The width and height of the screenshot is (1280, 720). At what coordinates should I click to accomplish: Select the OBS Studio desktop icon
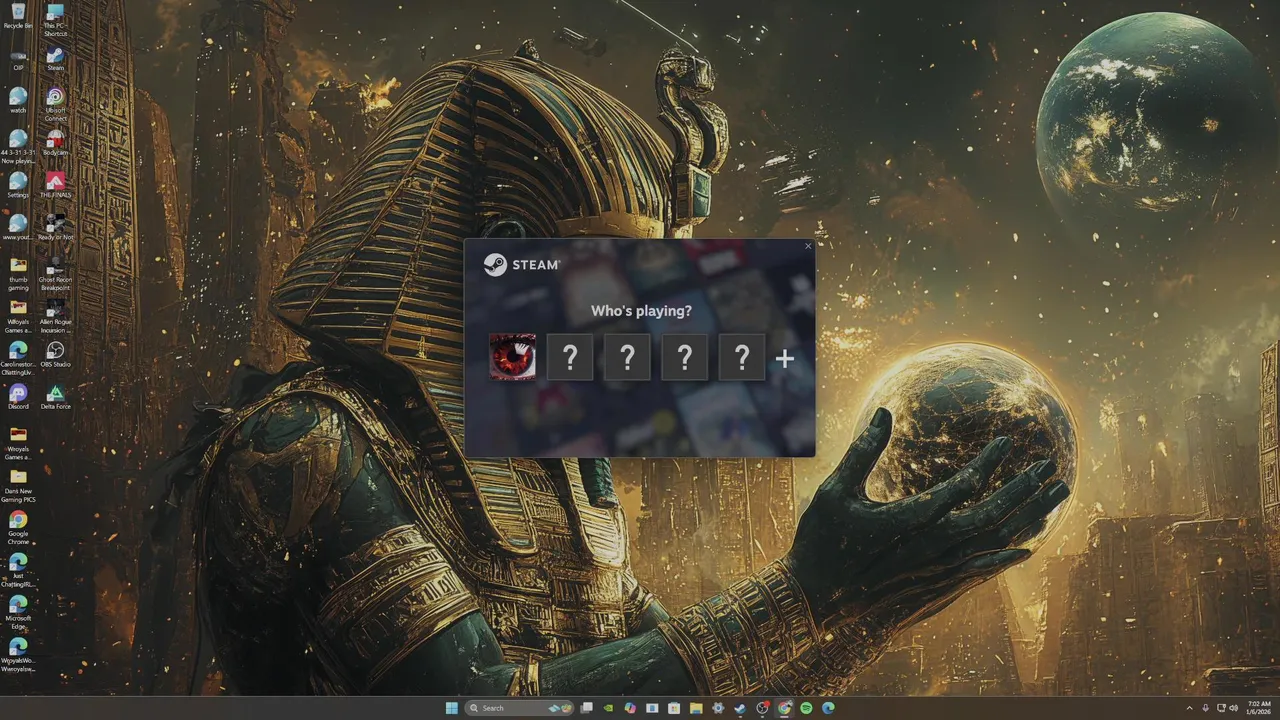pos(55,354)
